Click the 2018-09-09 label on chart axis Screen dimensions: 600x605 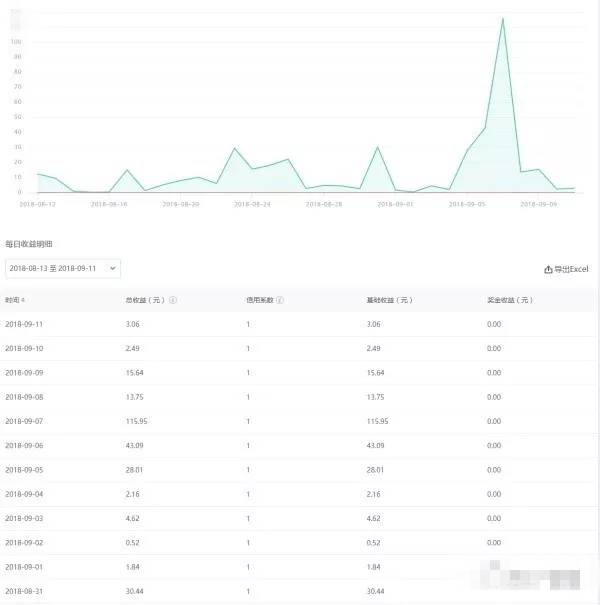(539, 204)
